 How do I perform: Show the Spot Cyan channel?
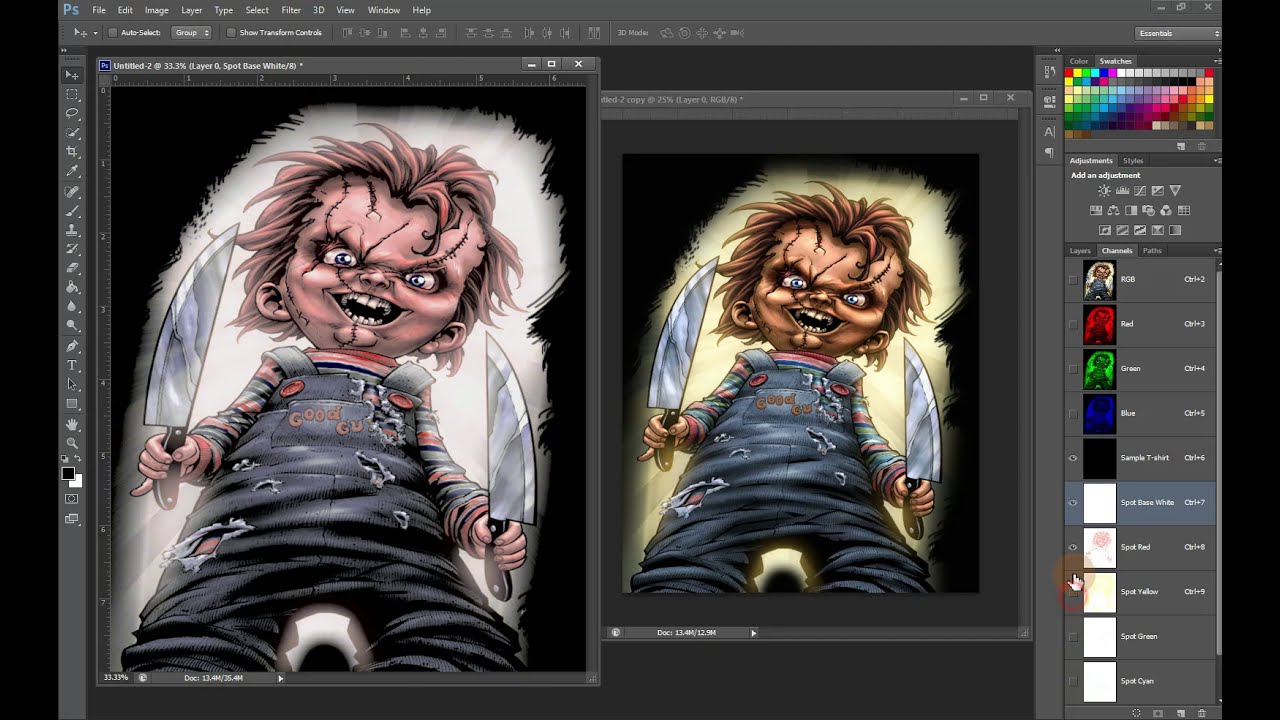1073,681
